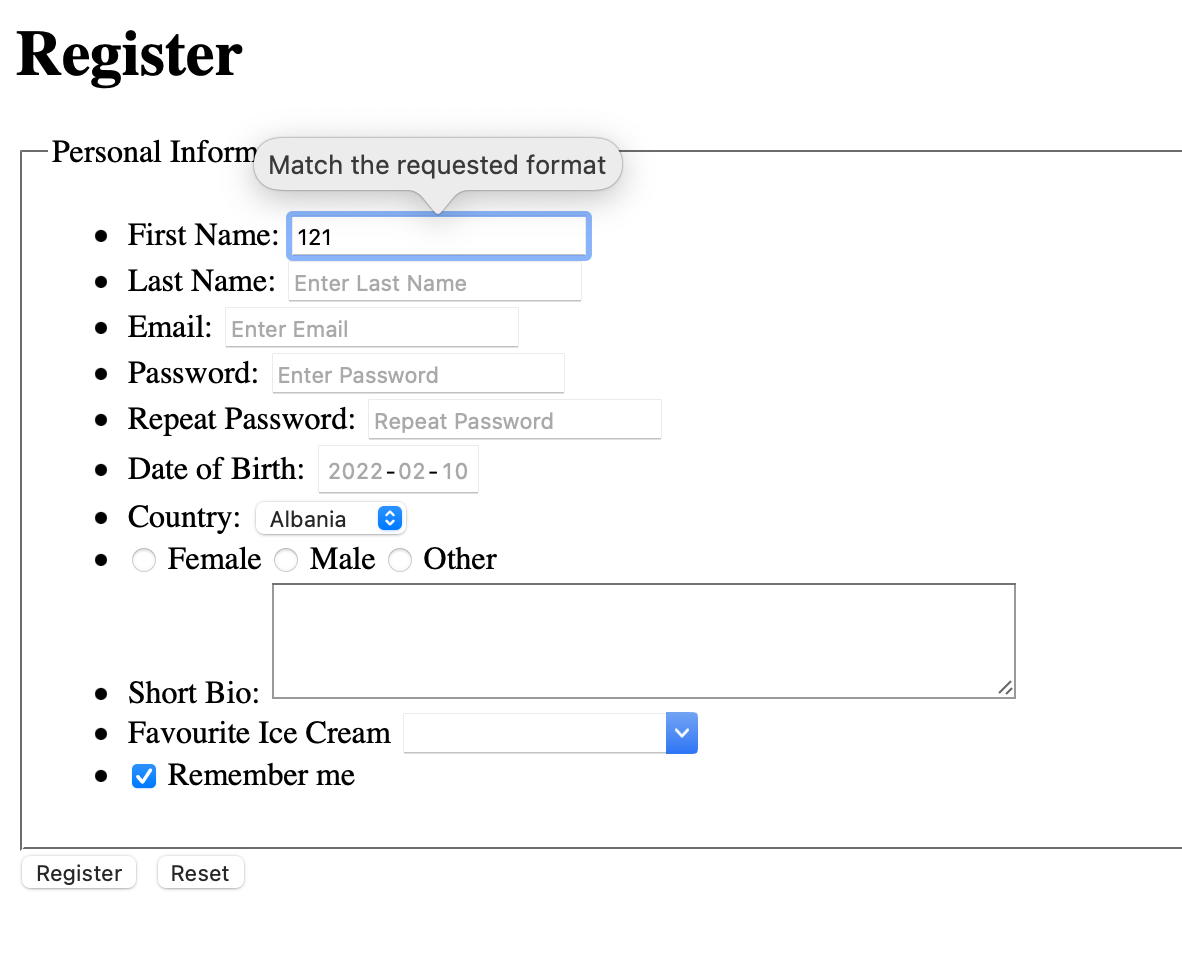This screenshot has width=1182, height=970.
Task: Click the Repeat Password input
Action: [514, 420]
